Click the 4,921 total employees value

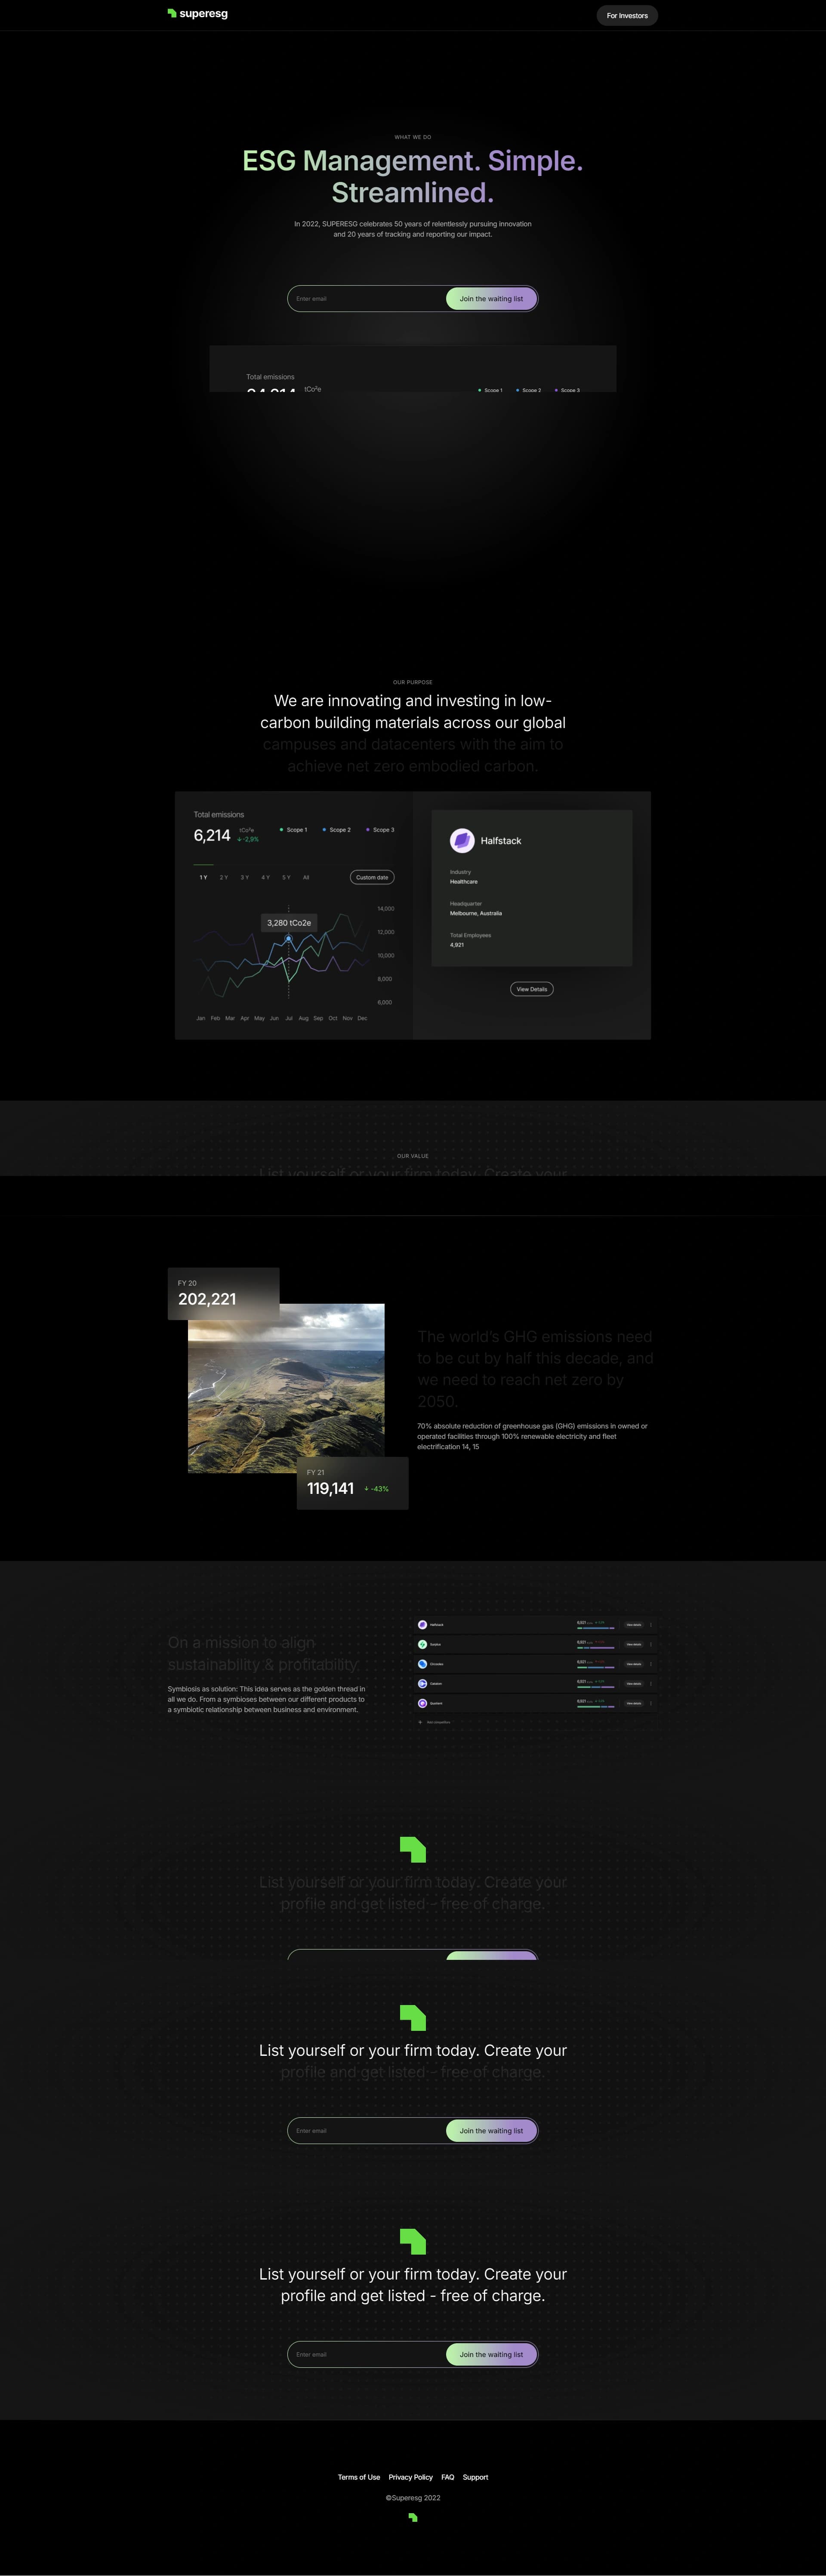[x=457, y=945]
